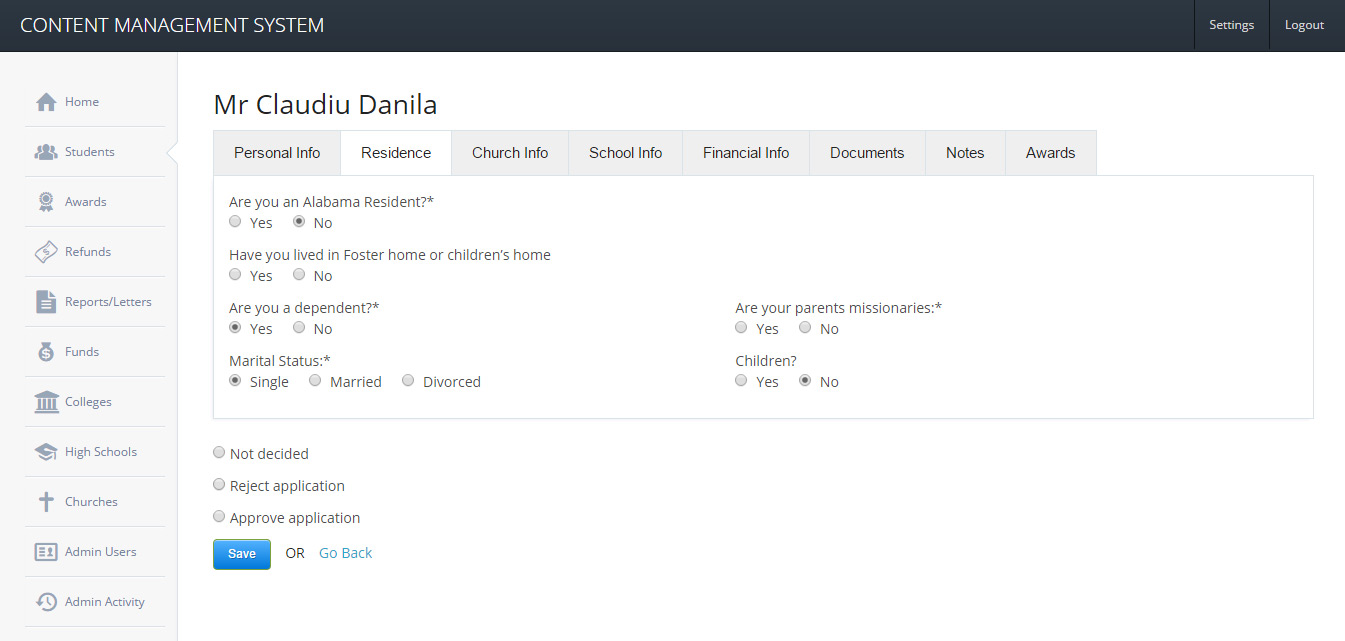Open Students via the people icon
The image size is (1345, 641).
(x=46, y=152)
